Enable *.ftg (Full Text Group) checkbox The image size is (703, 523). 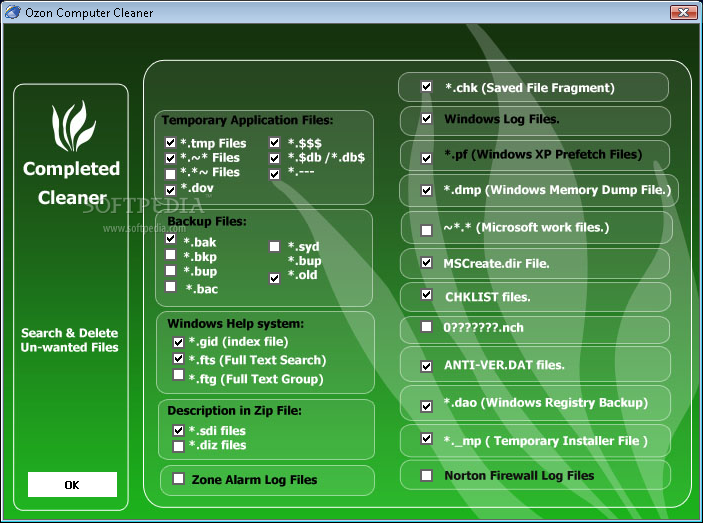178,374
